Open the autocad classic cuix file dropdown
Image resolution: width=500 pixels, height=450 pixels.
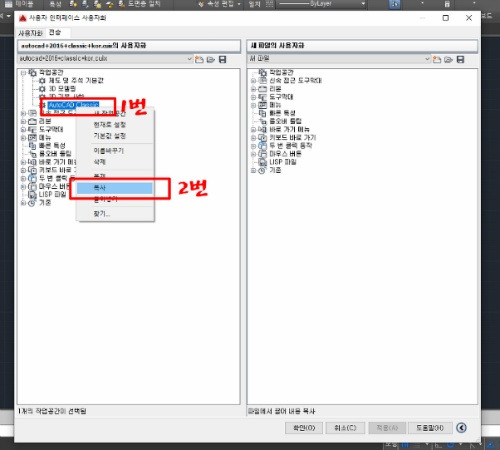pyautogui.click(x=189, y=59)
